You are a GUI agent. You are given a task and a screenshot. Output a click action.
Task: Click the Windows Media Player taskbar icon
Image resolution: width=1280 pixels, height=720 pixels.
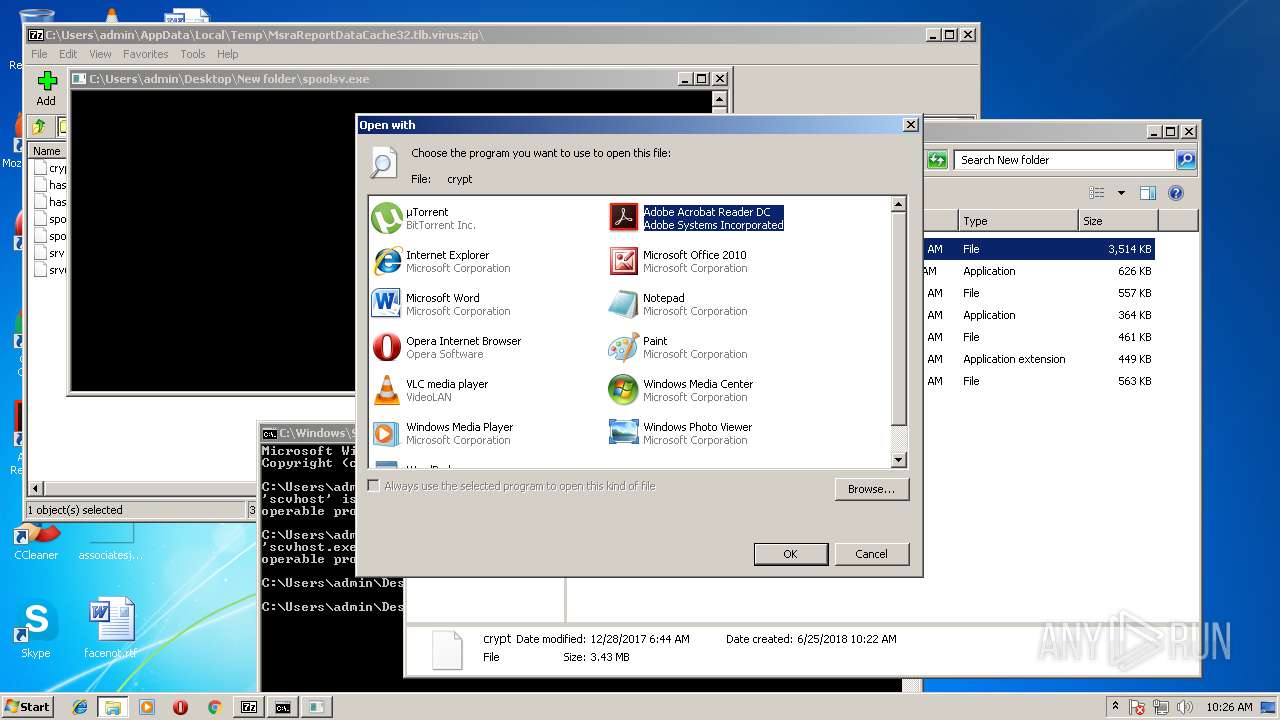pos(147,707)
